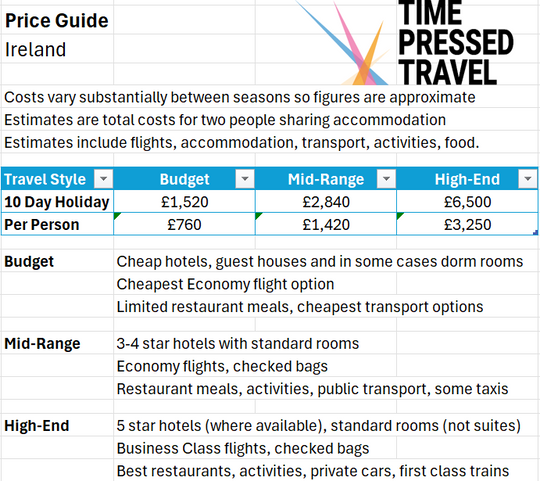Screen dimensions: 540x481
Task: Click the table resize handle corner
Action: [x=535, y=233]
